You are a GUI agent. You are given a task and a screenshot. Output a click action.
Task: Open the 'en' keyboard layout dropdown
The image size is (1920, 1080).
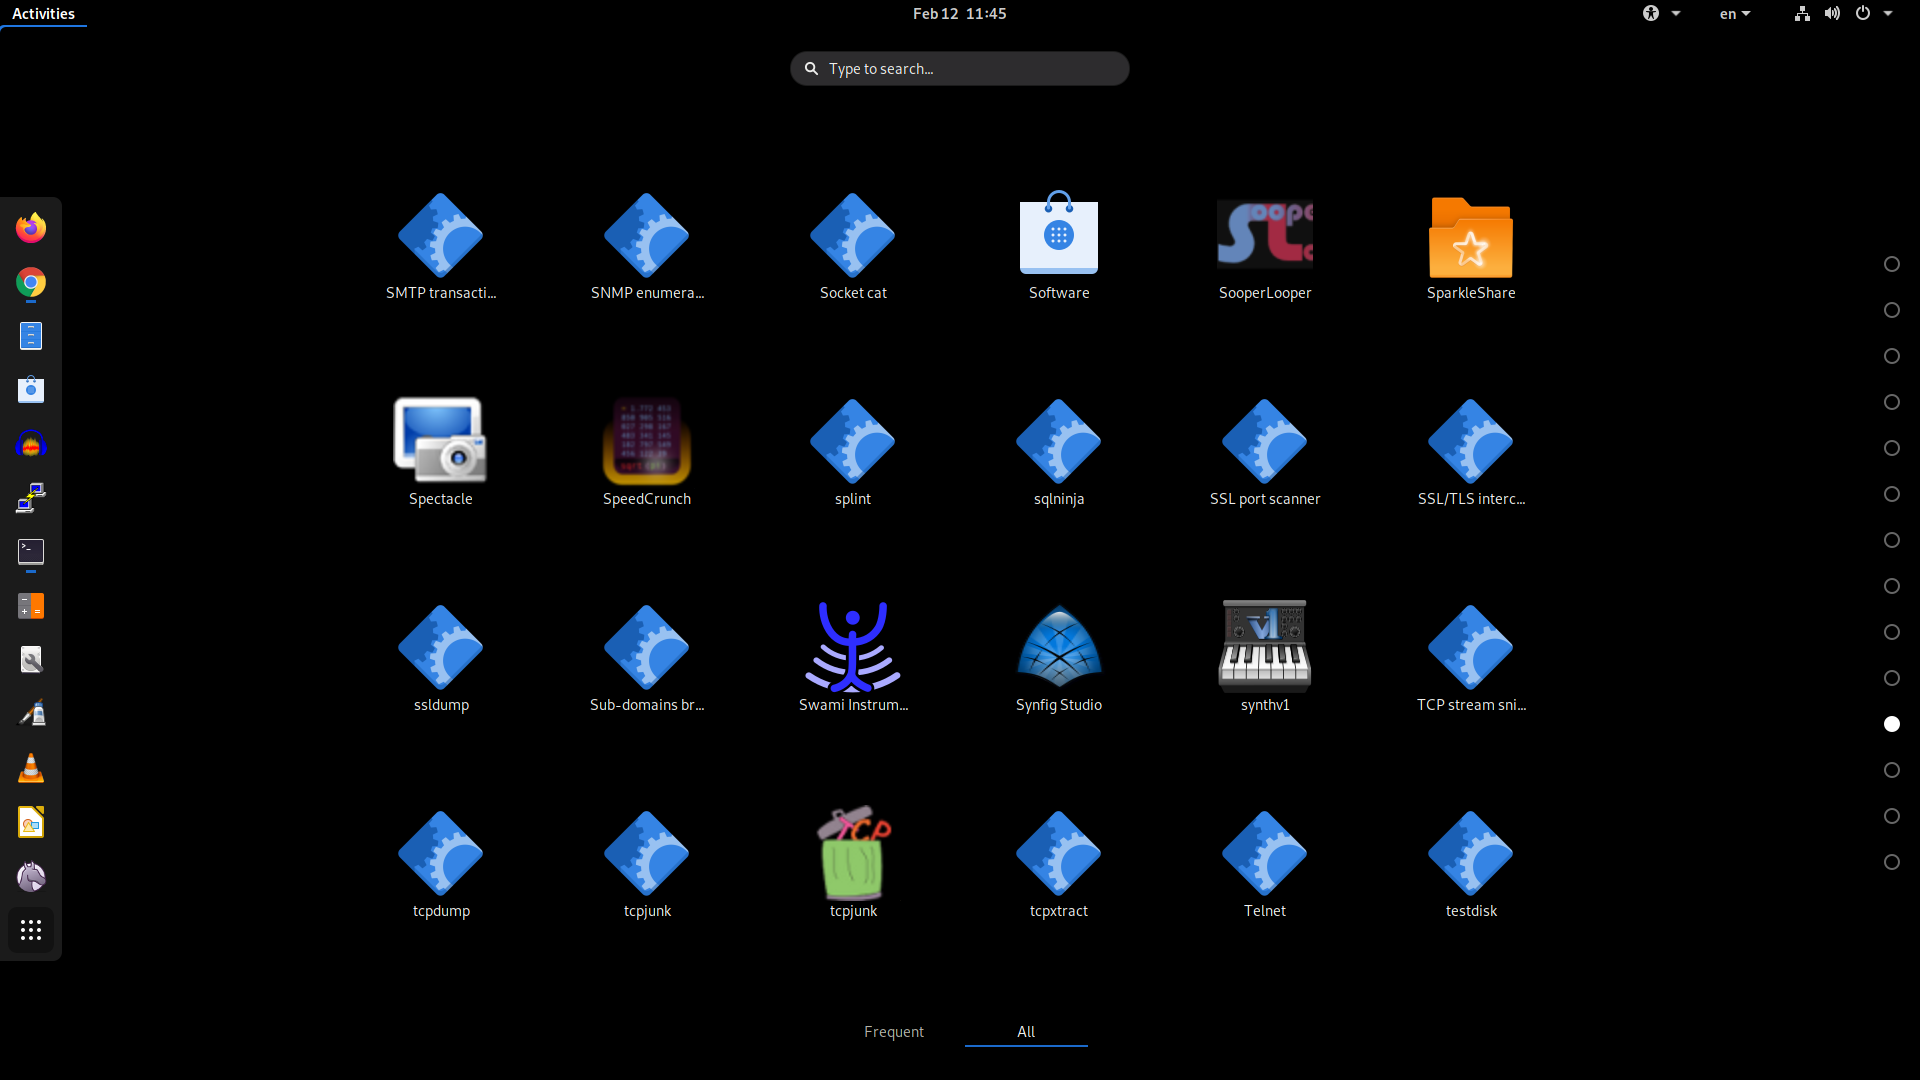[1735, 13]
